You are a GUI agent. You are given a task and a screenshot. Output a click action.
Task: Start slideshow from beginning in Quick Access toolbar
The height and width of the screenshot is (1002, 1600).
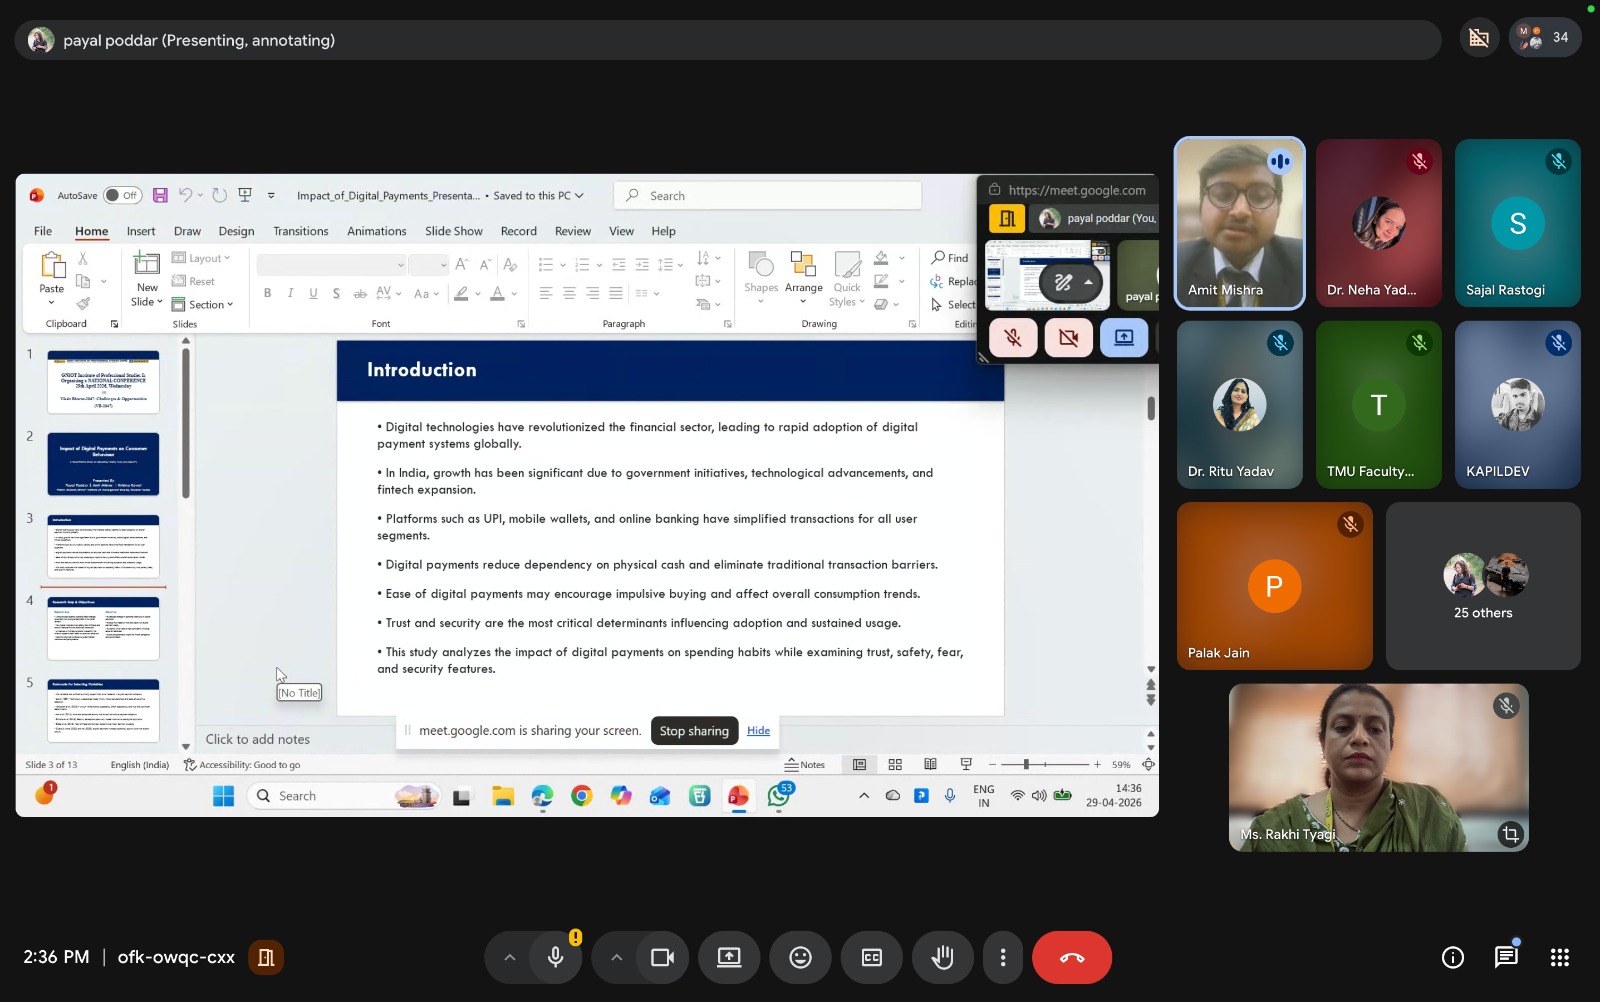pos(245,195)
